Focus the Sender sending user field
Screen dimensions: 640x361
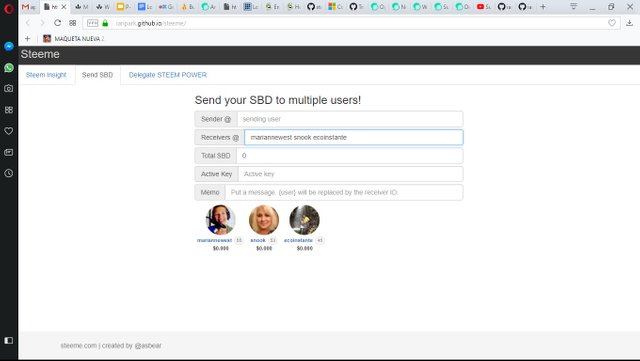(350, 119)
